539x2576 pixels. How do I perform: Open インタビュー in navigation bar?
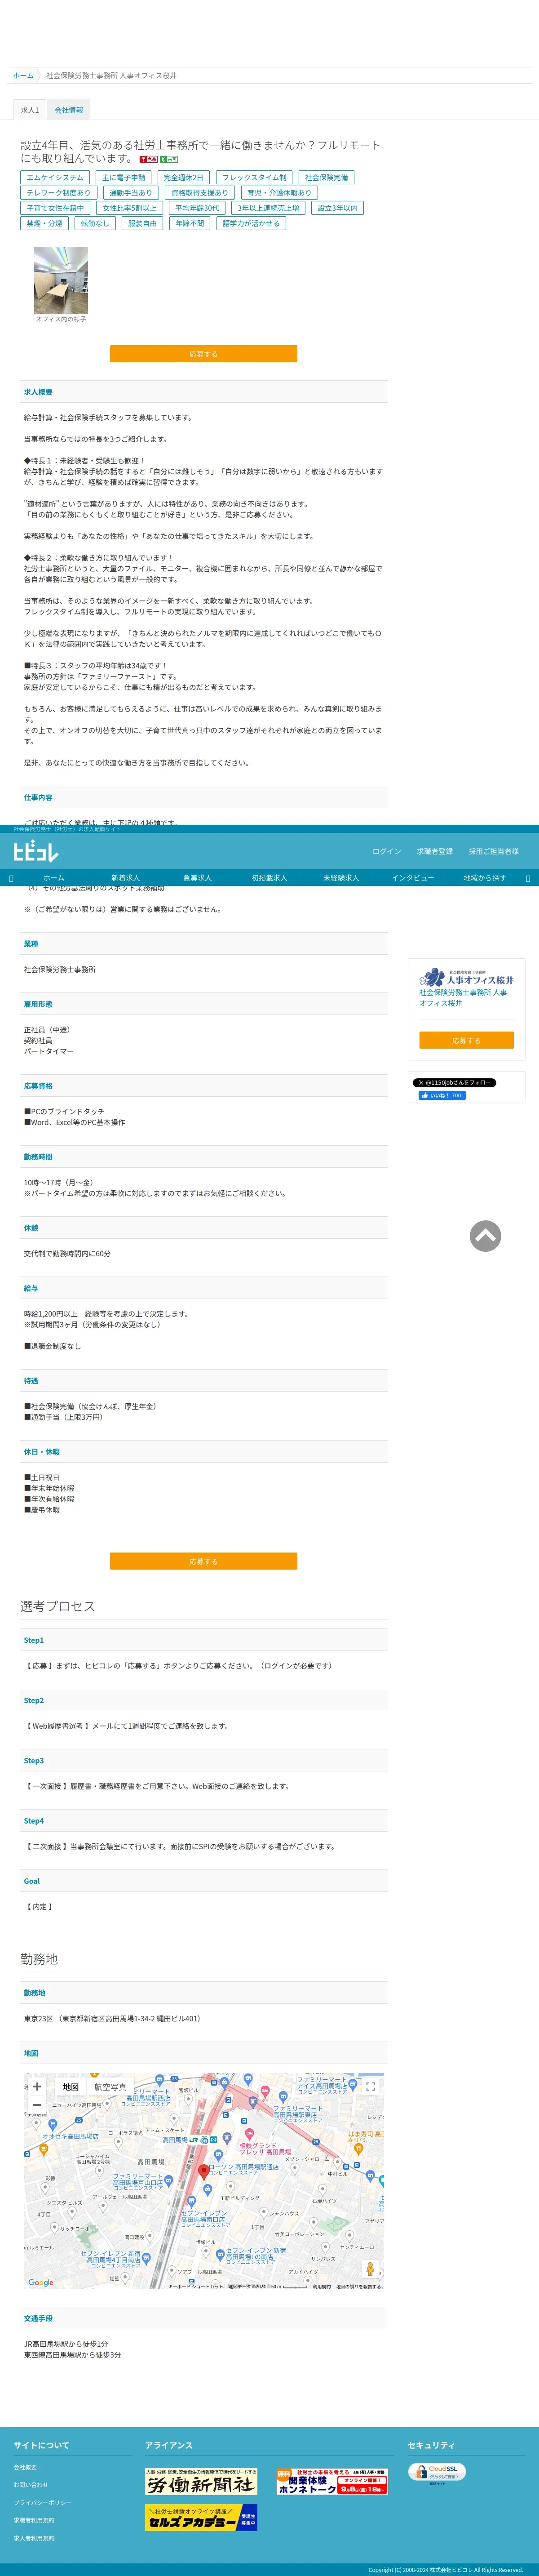(413, 878)
